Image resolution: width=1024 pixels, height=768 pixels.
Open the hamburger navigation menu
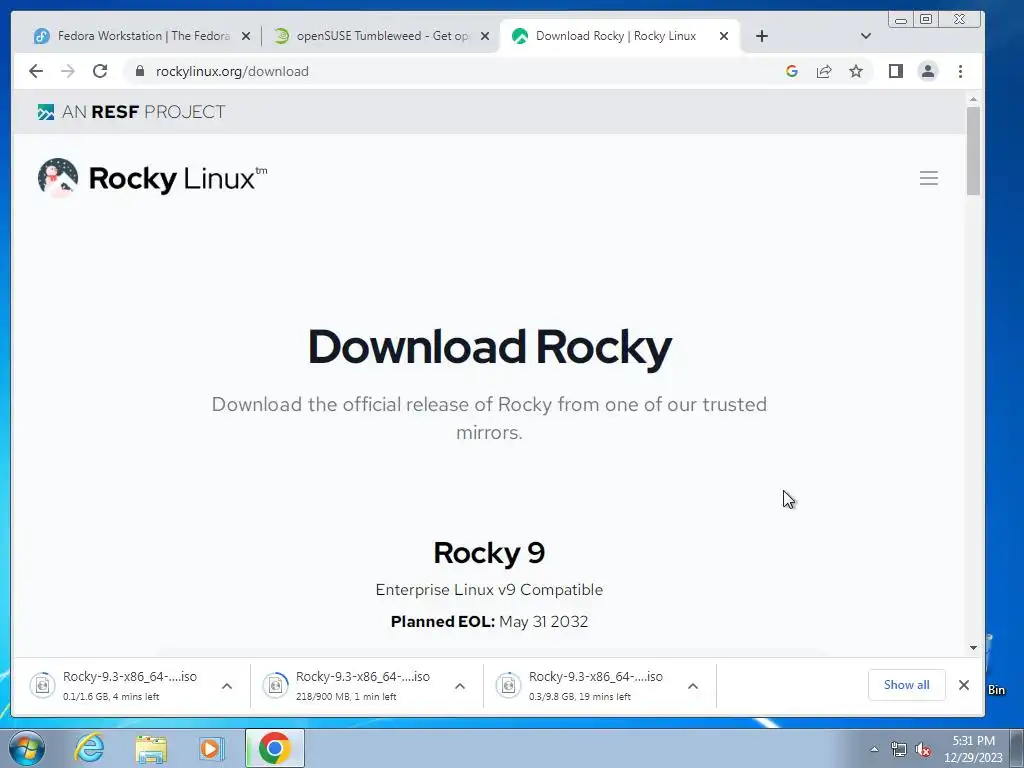pyautogui.click(x=929, y=178)
